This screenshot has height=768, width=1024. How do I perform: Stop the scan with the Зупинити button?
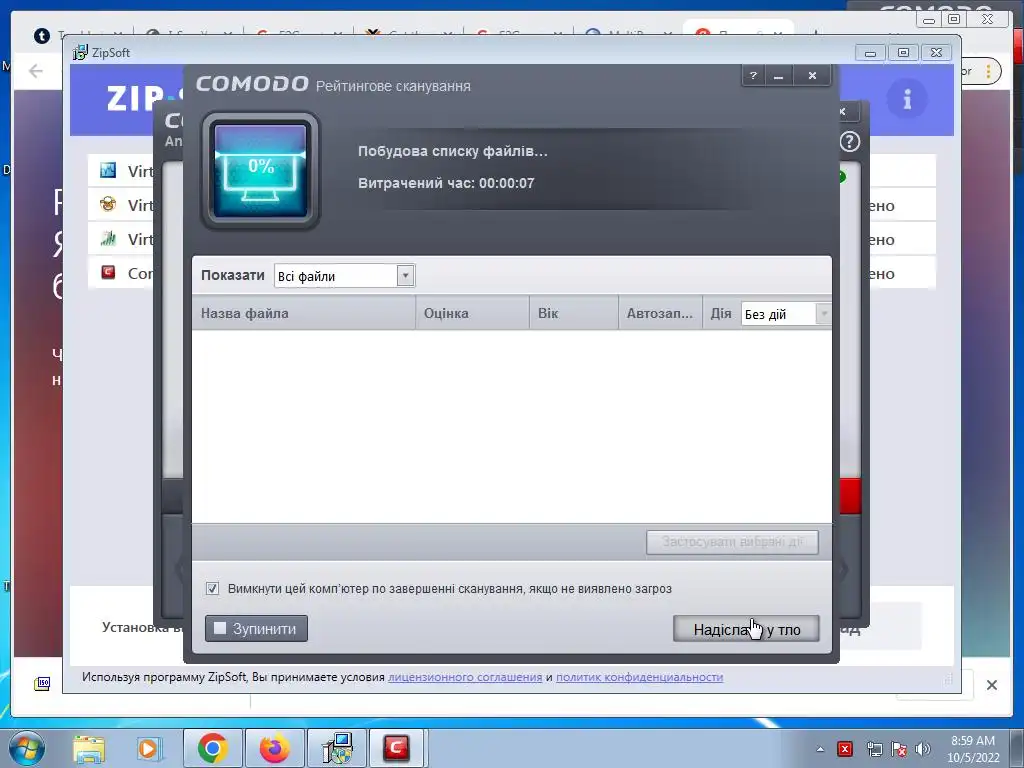(x=256, y=628)
